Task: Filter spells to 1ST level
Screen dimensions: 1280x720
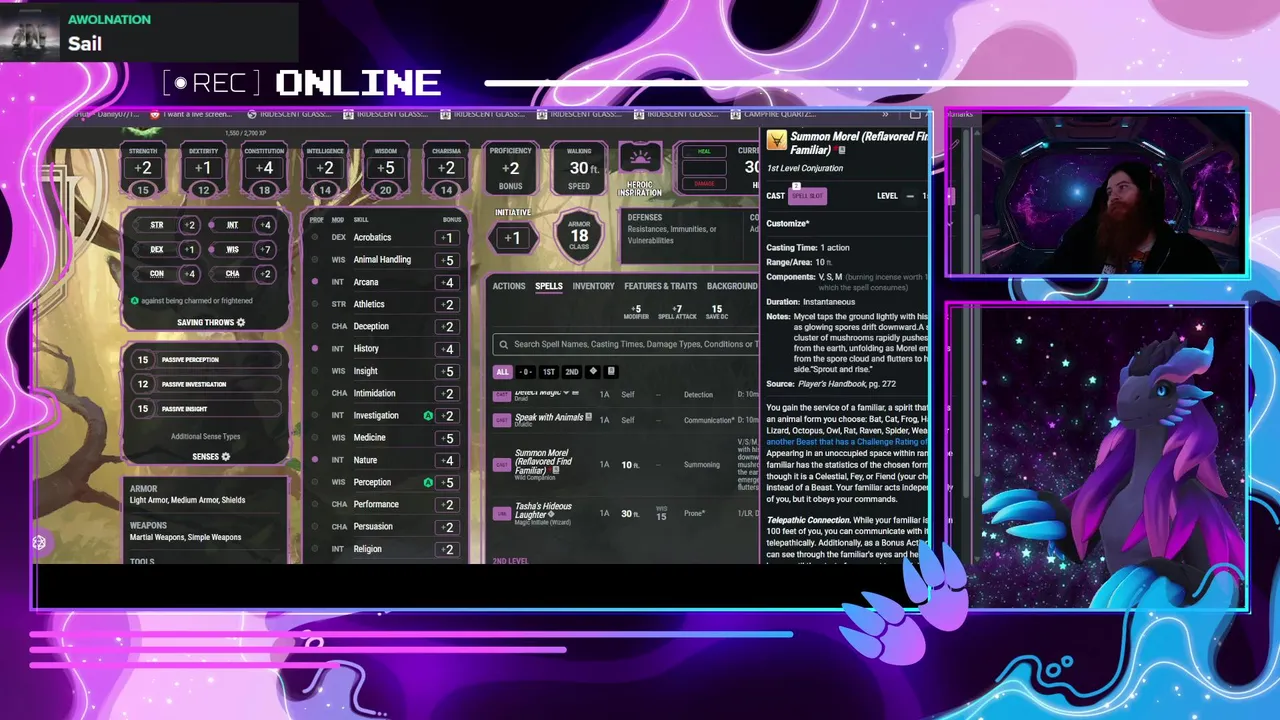Action: tap(548, 372)
